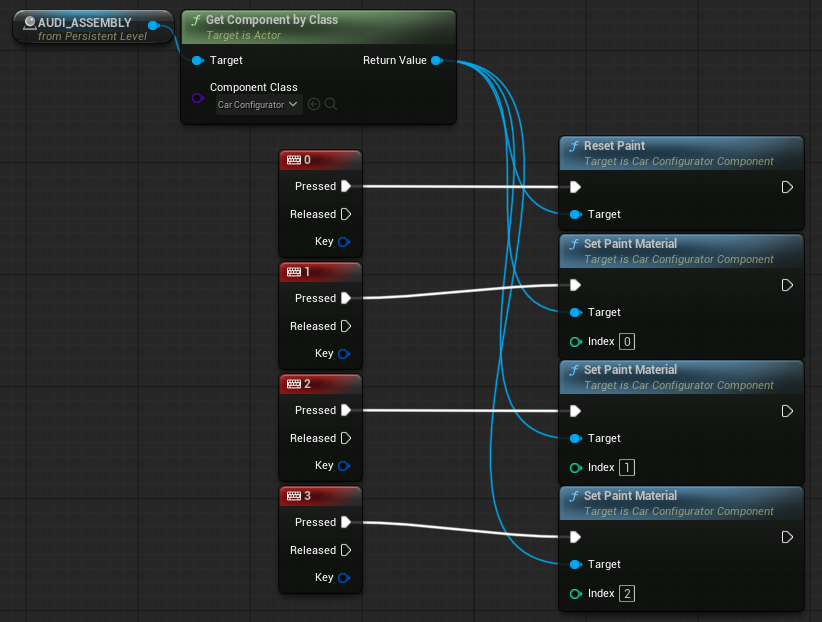The image size is (822, 622).
Task: Click the Target pin on Get Component by Class
Action: pos(198,60)
